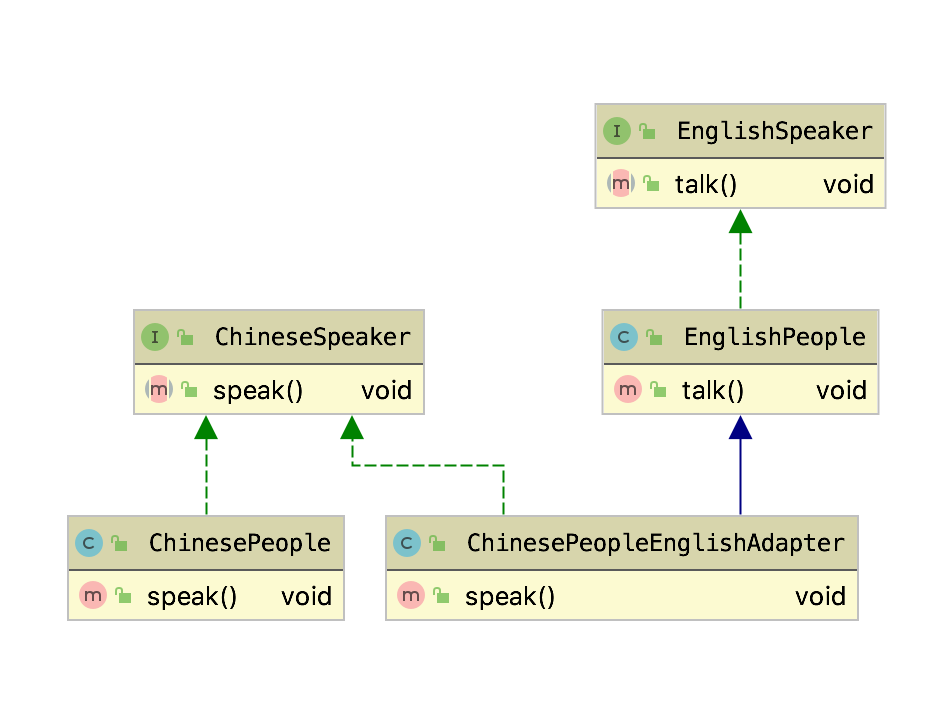948x708 pixels.
Task: Click the talk() method row in EnglishPeople
Action: point(740,390)
